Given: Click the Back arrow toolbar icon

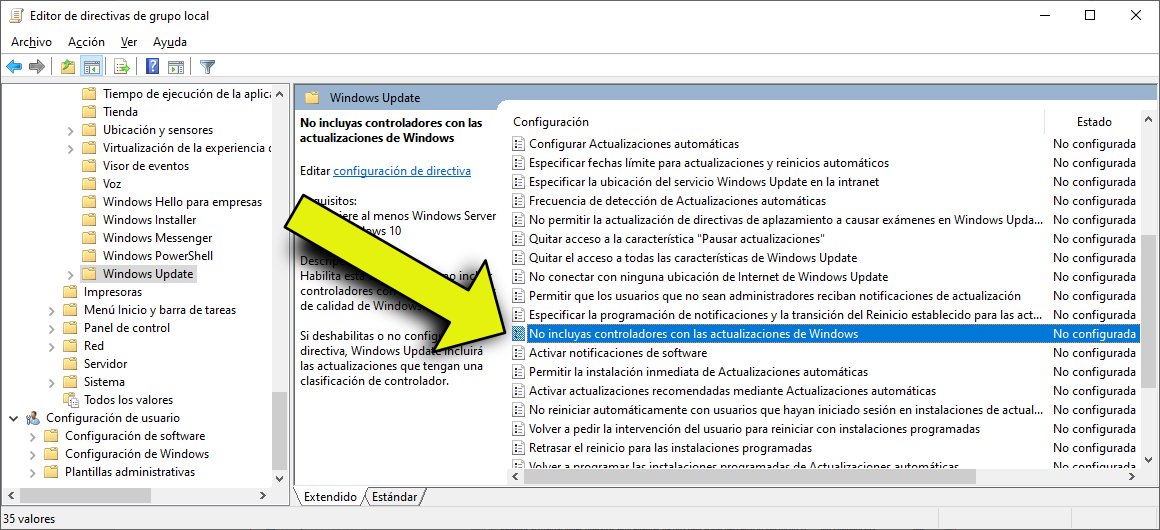Looking at the screenshot, I should click(x=14, y=67).
